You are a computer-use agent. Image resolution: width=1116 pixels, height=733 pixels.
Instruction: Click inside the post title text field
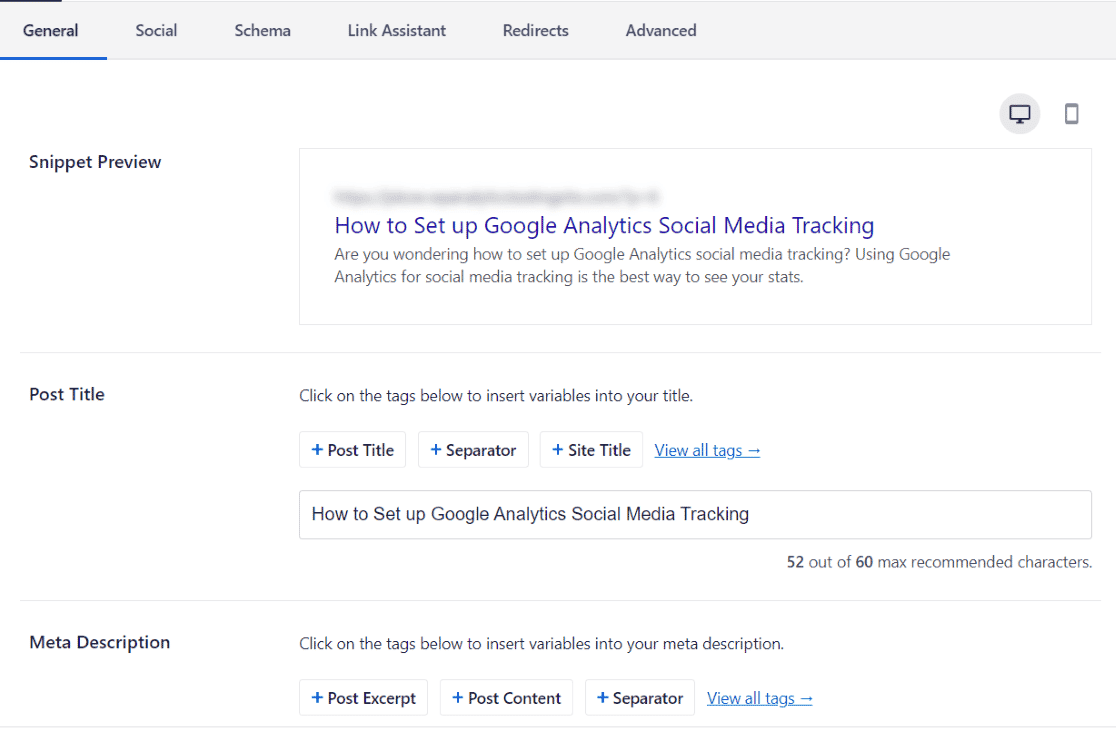695,514
